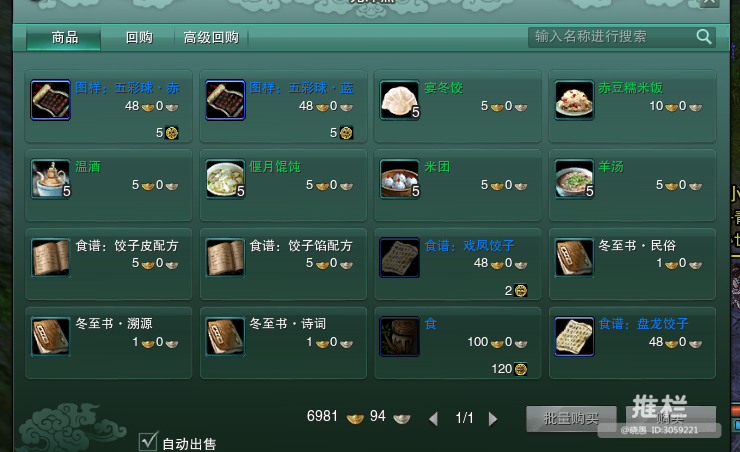Go to previous page arrow
The image size is (740, 452).
[x=433, y=419]
